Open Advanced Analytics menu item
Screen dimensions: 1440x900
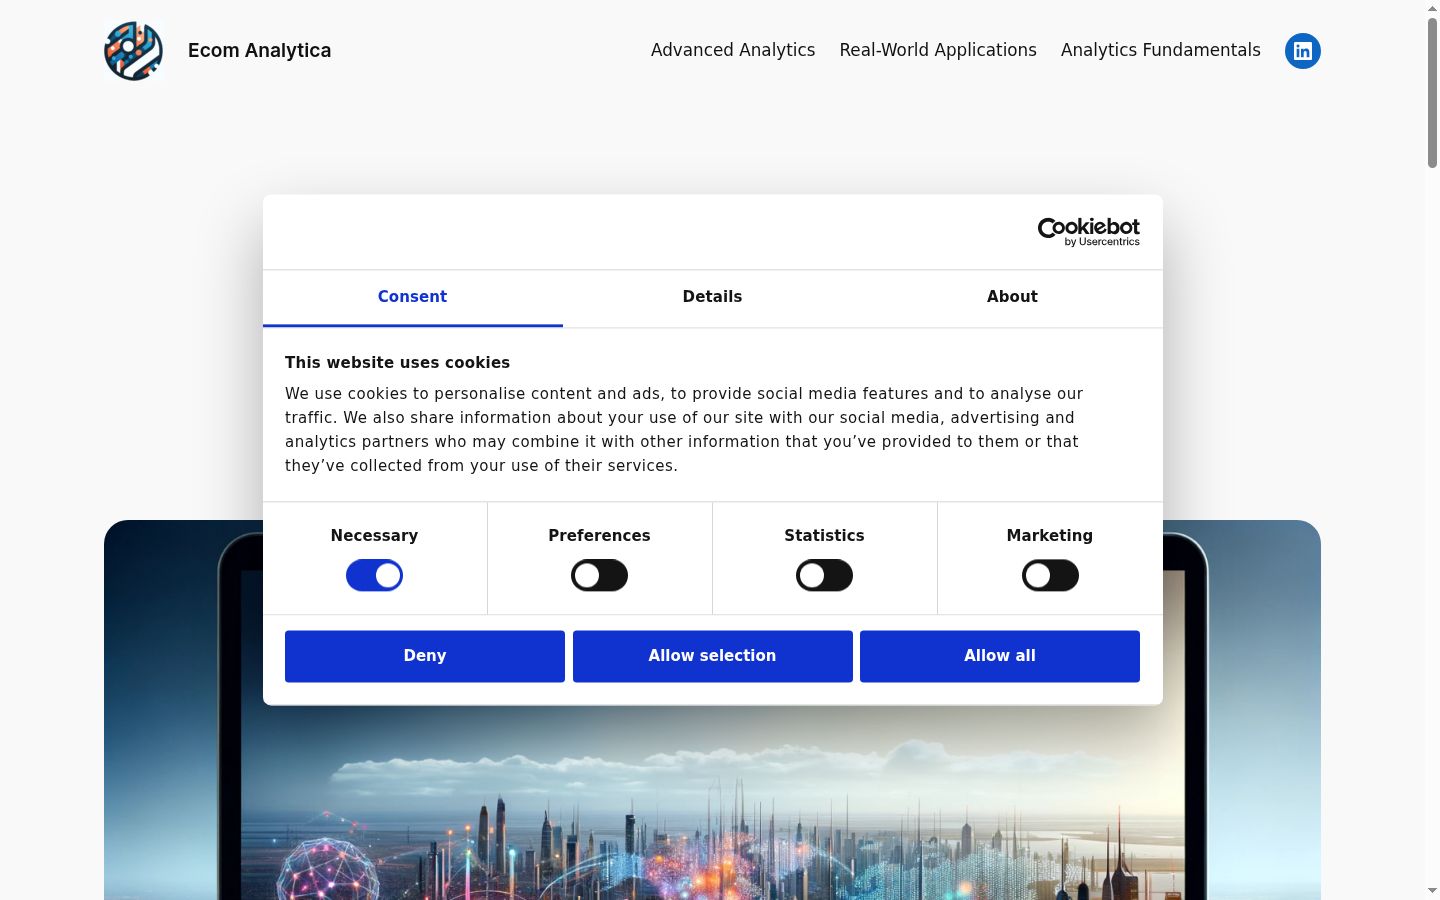pos(733,50)
